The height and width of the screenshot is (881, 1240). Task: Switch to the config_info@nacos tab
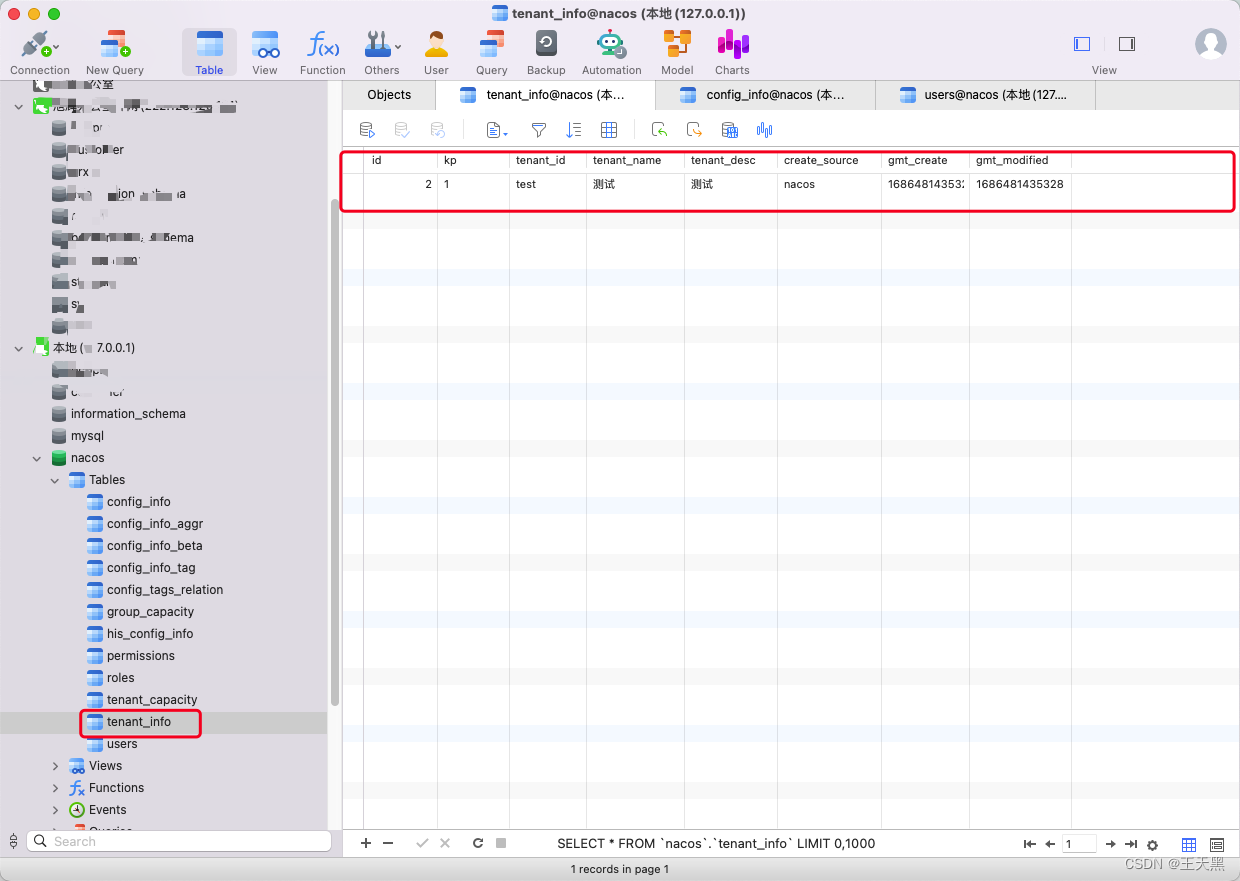[x=765, y=95]
